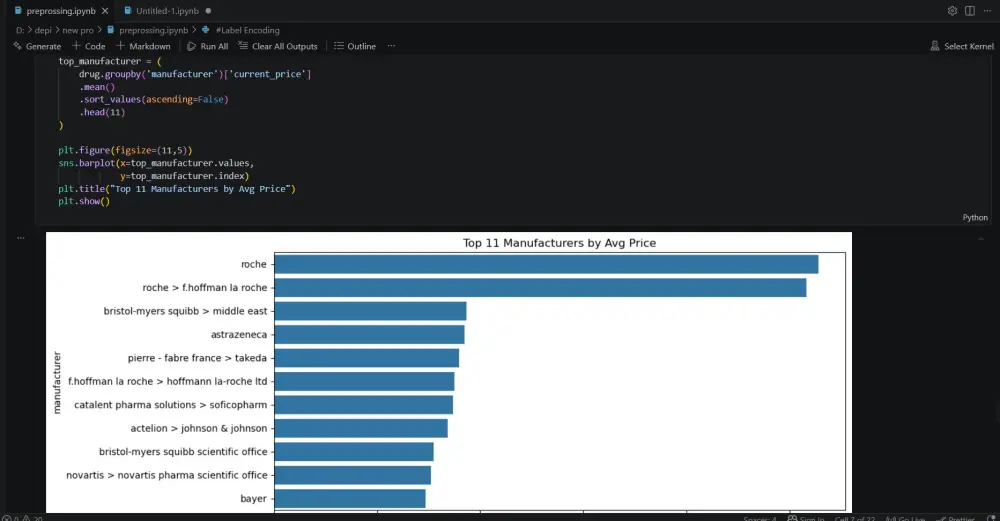Place cursor on 'top_manufacturer = (' line
This screenshot has height=521, width=1000.
click(x=110, y=61)
